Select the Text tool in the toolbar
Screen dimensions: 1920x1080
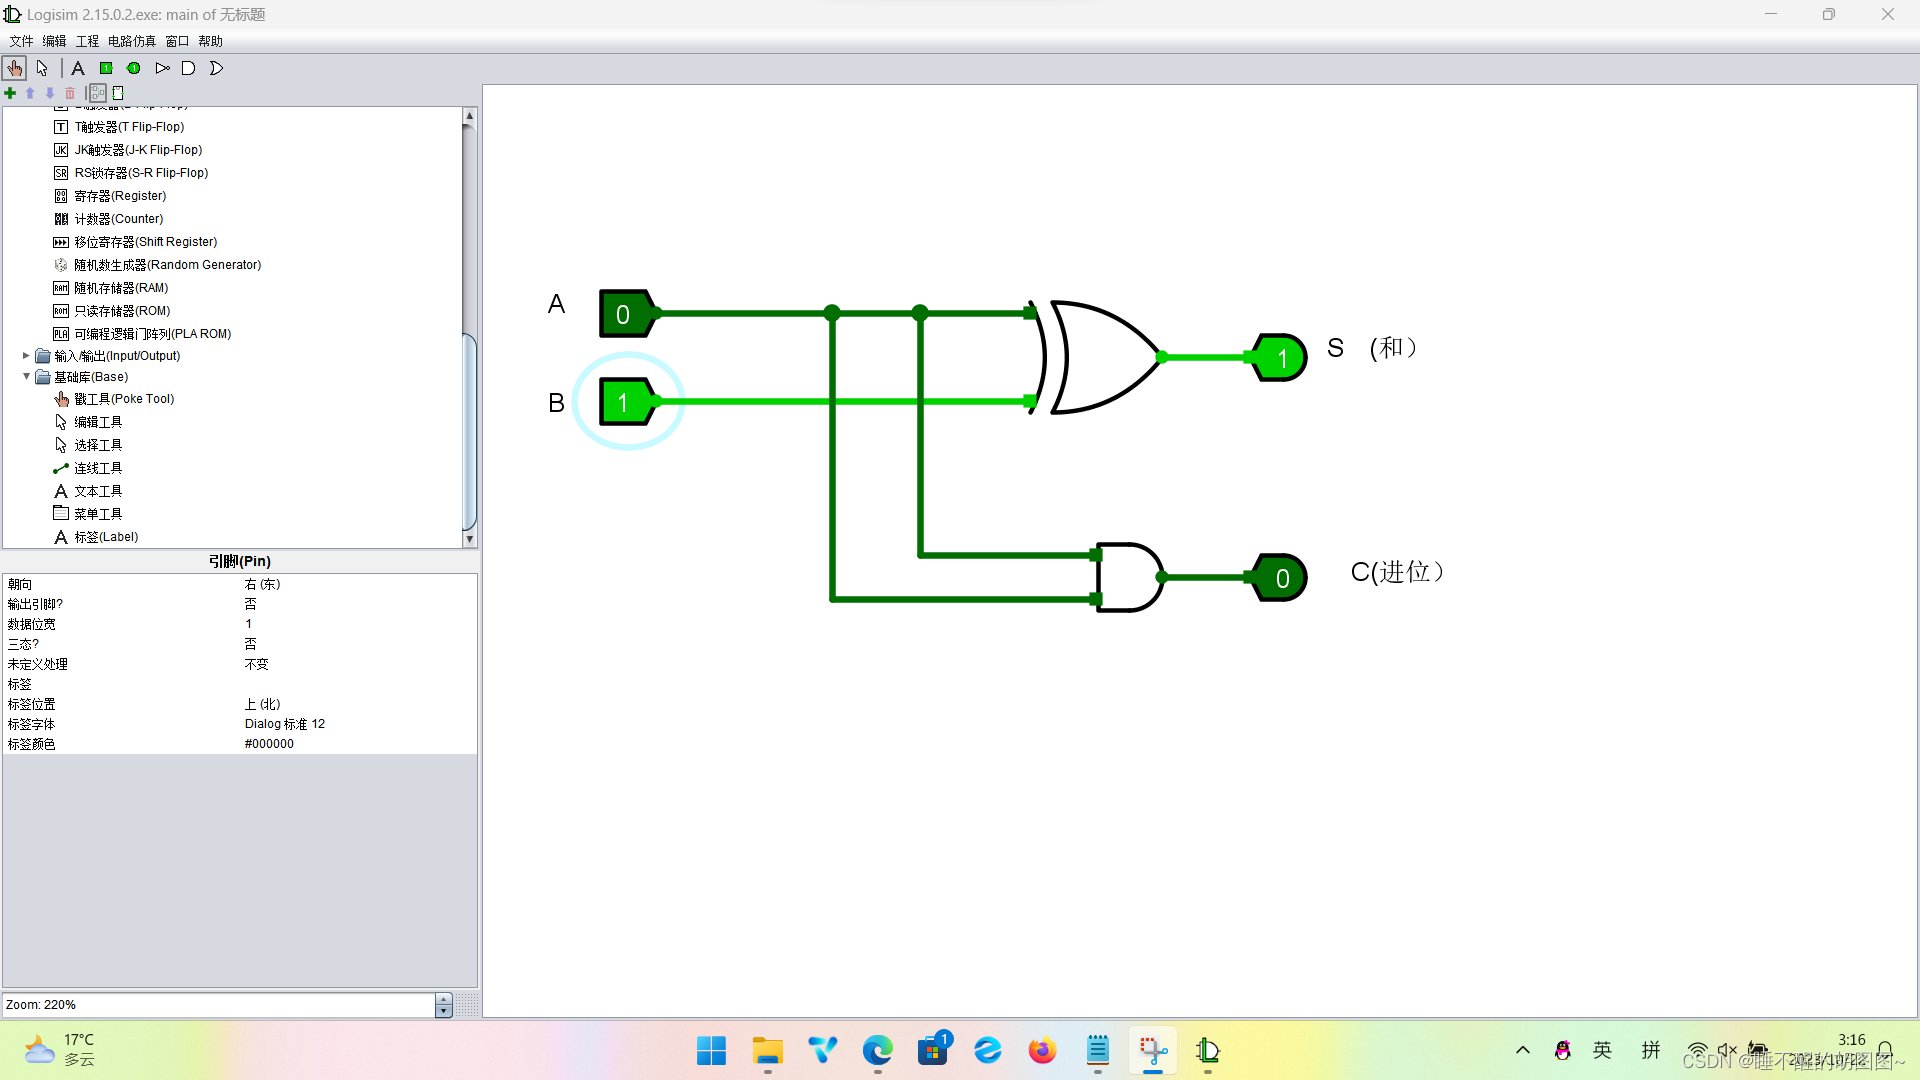(x=78, y=68)
